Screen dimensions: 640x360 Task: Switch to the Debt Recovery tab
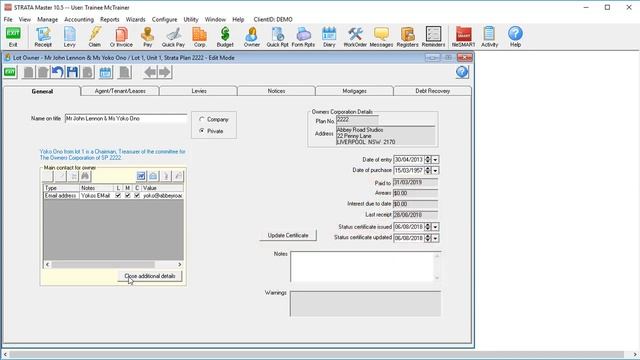tap(432, 91)
